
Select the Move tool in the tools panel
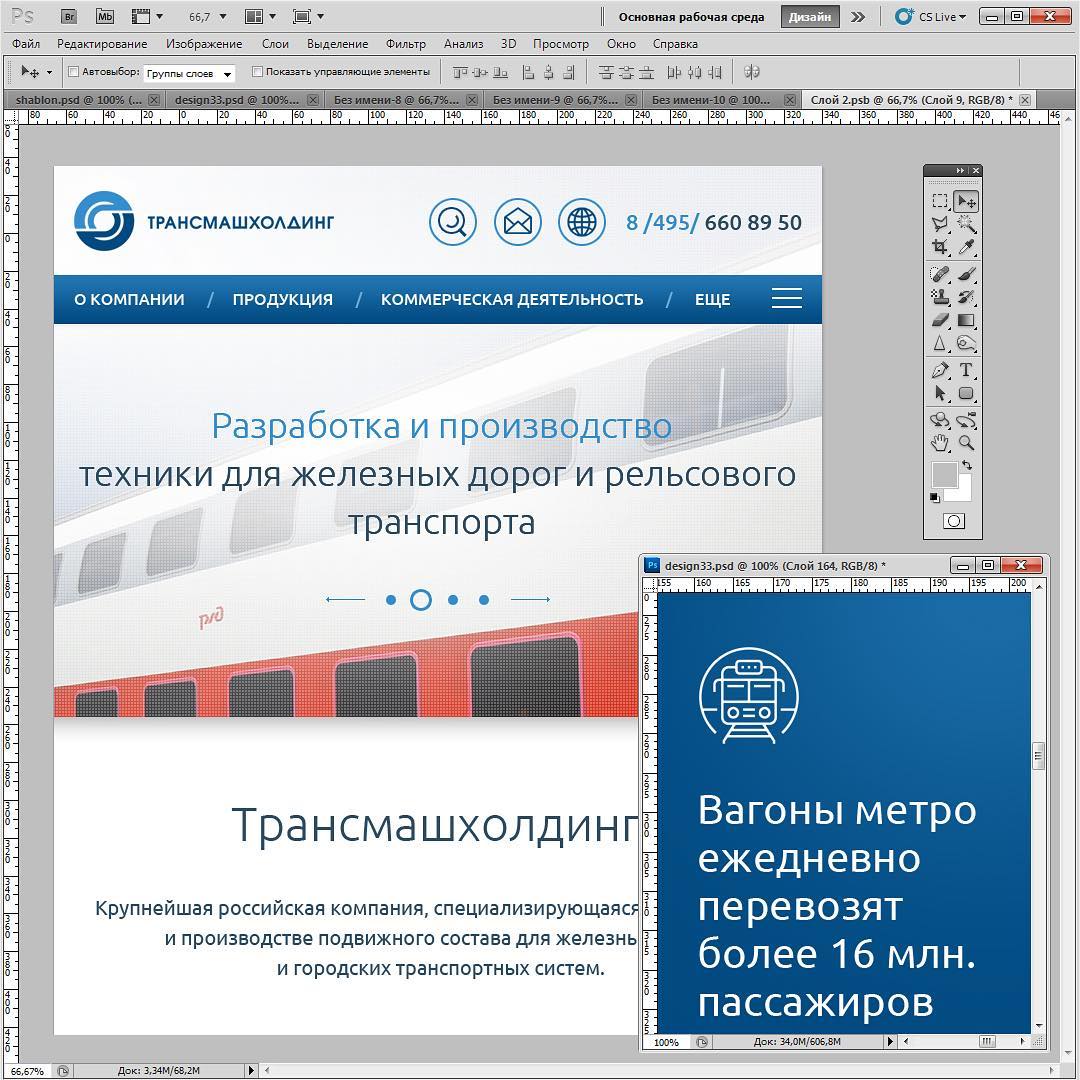[966, 201]
